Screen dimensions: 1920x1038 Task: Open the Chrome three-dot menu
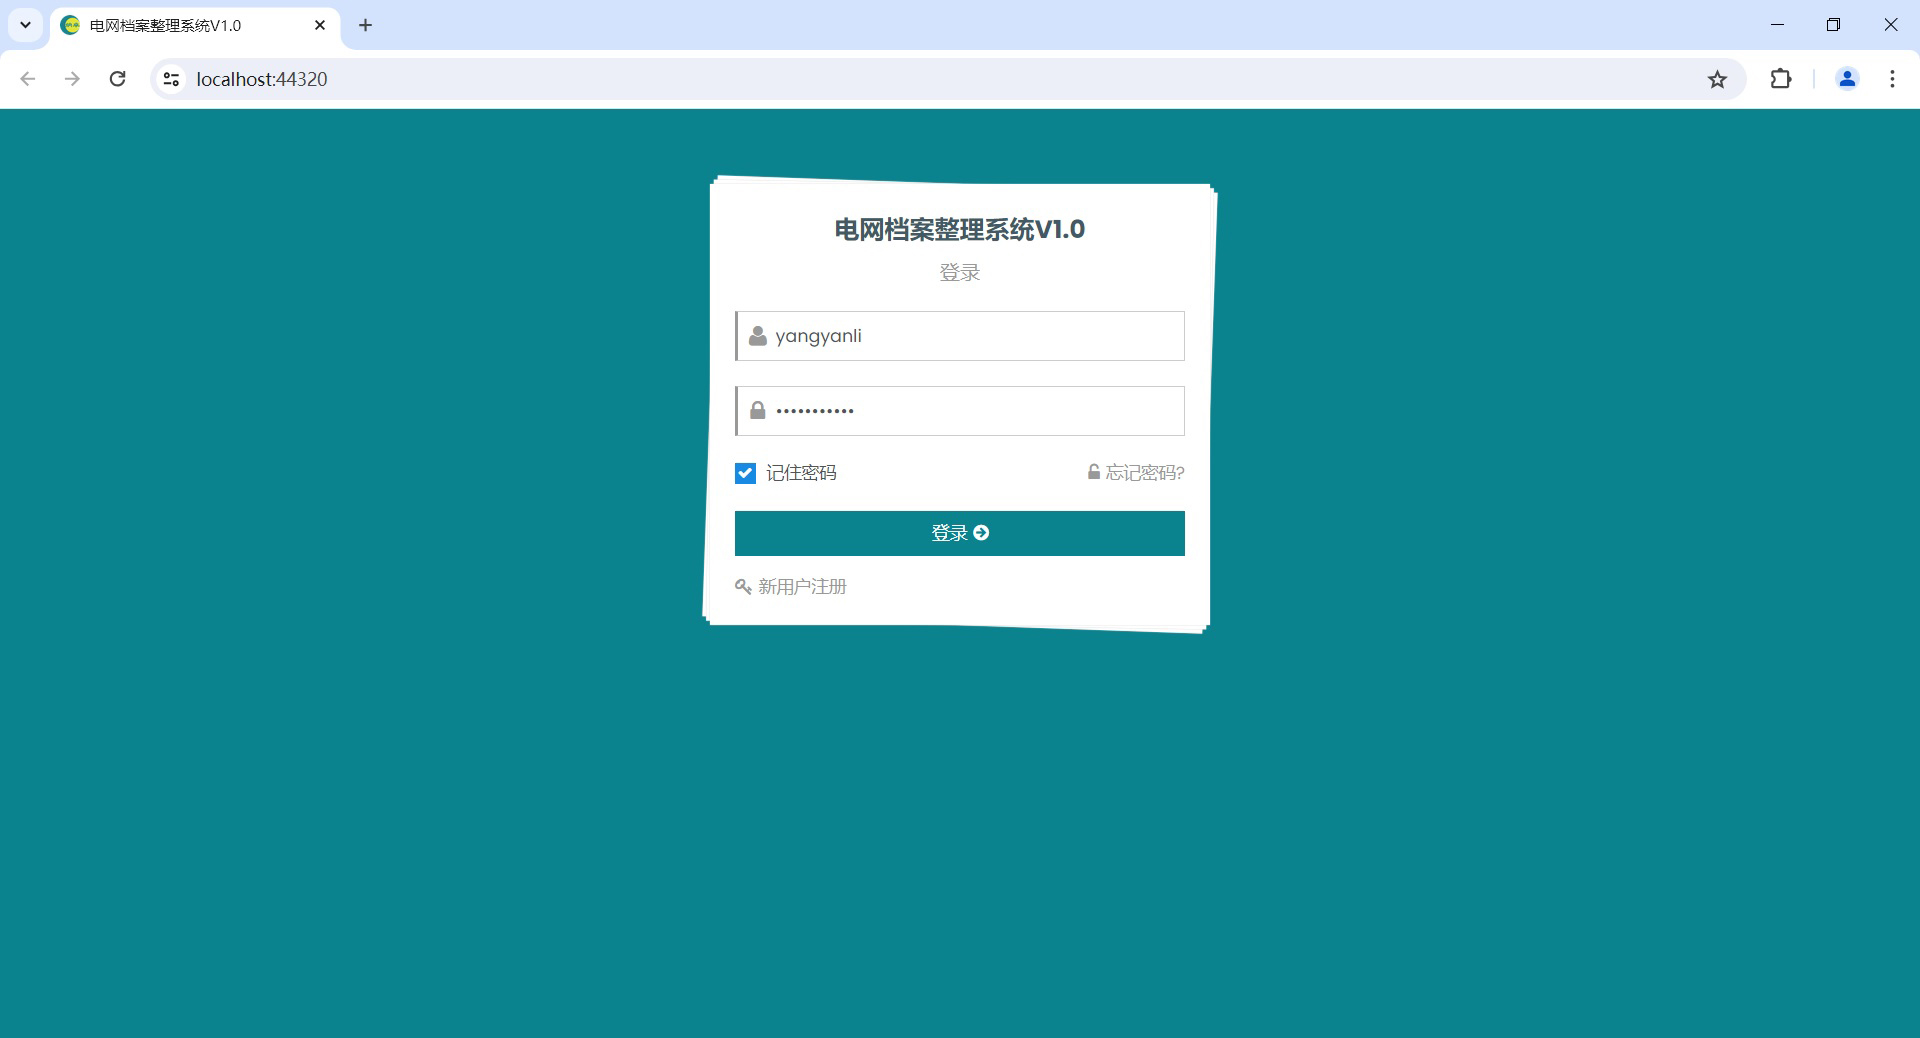pyautogui.click(x=1892, y=79)
